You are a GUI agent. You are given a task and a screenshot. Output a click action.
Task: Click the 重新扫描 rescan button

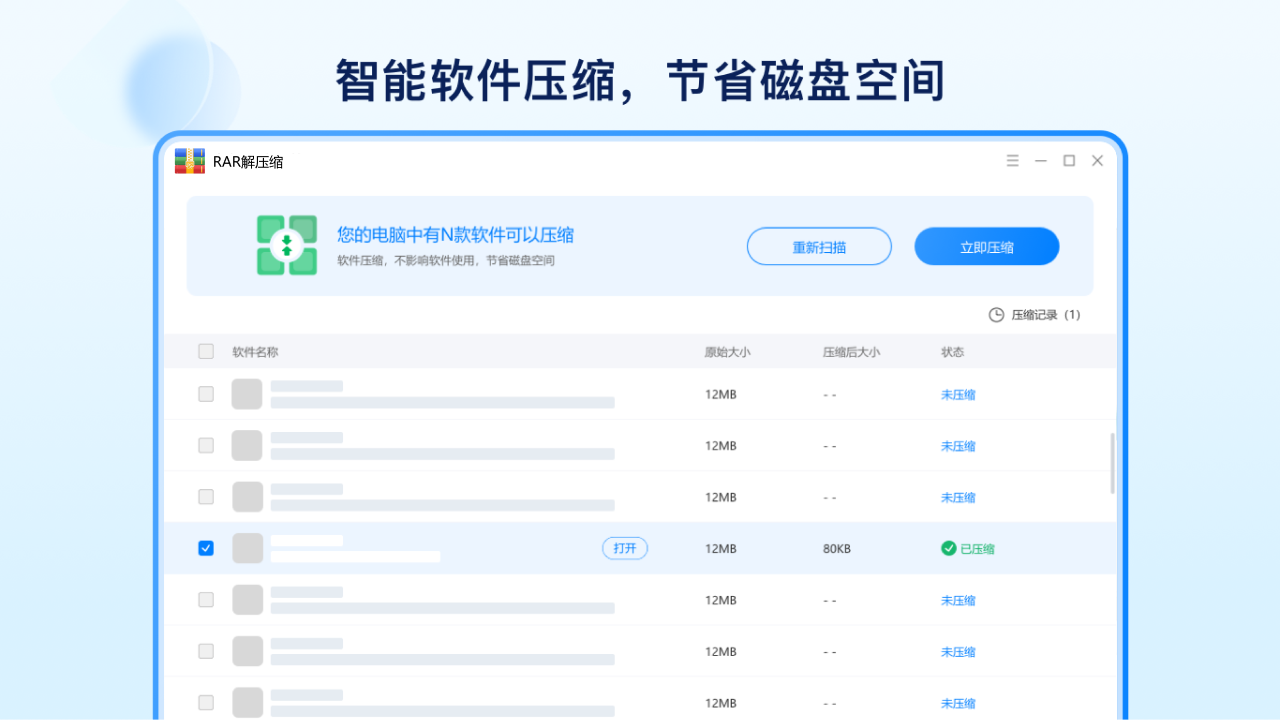819,246
